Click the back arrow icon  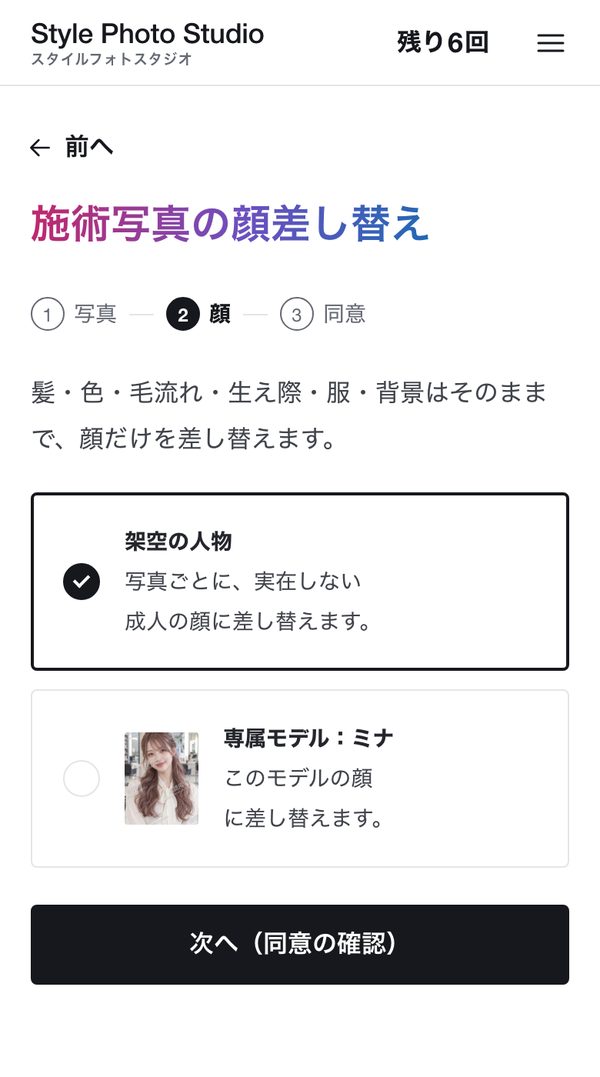pos(40,148)
